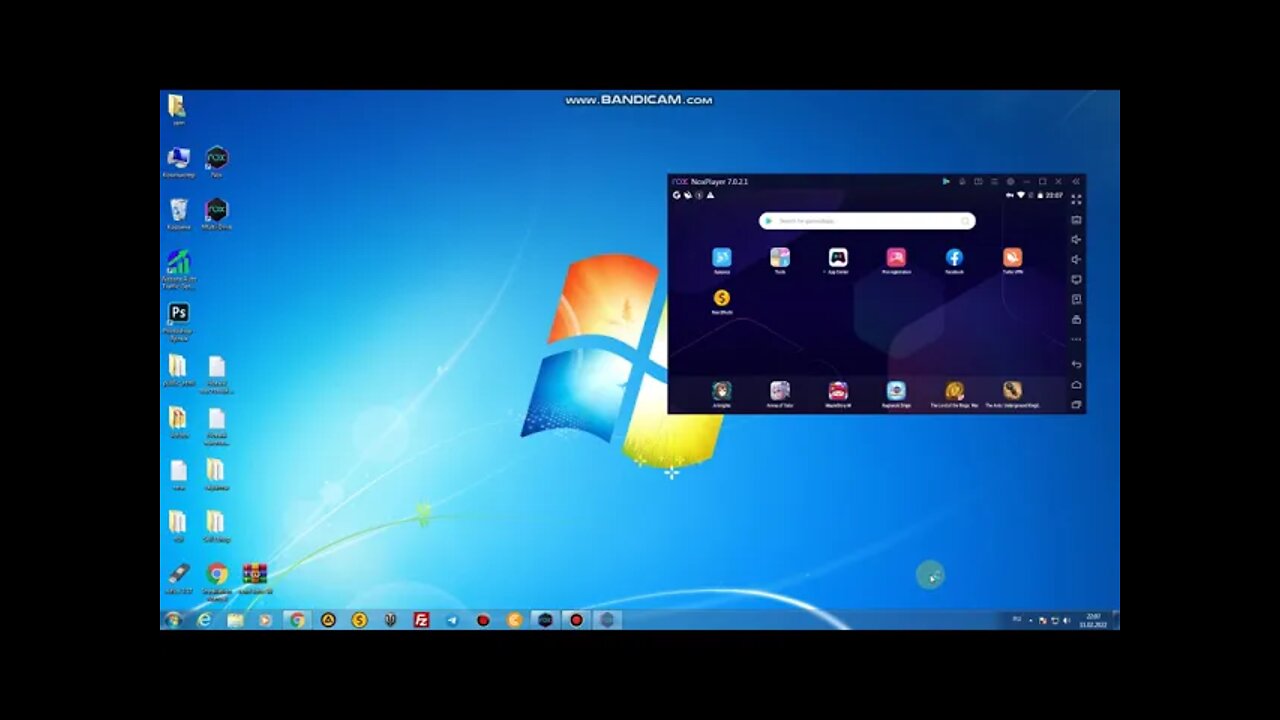Launch the orange VPN app icon

[x=1012, y=258]
